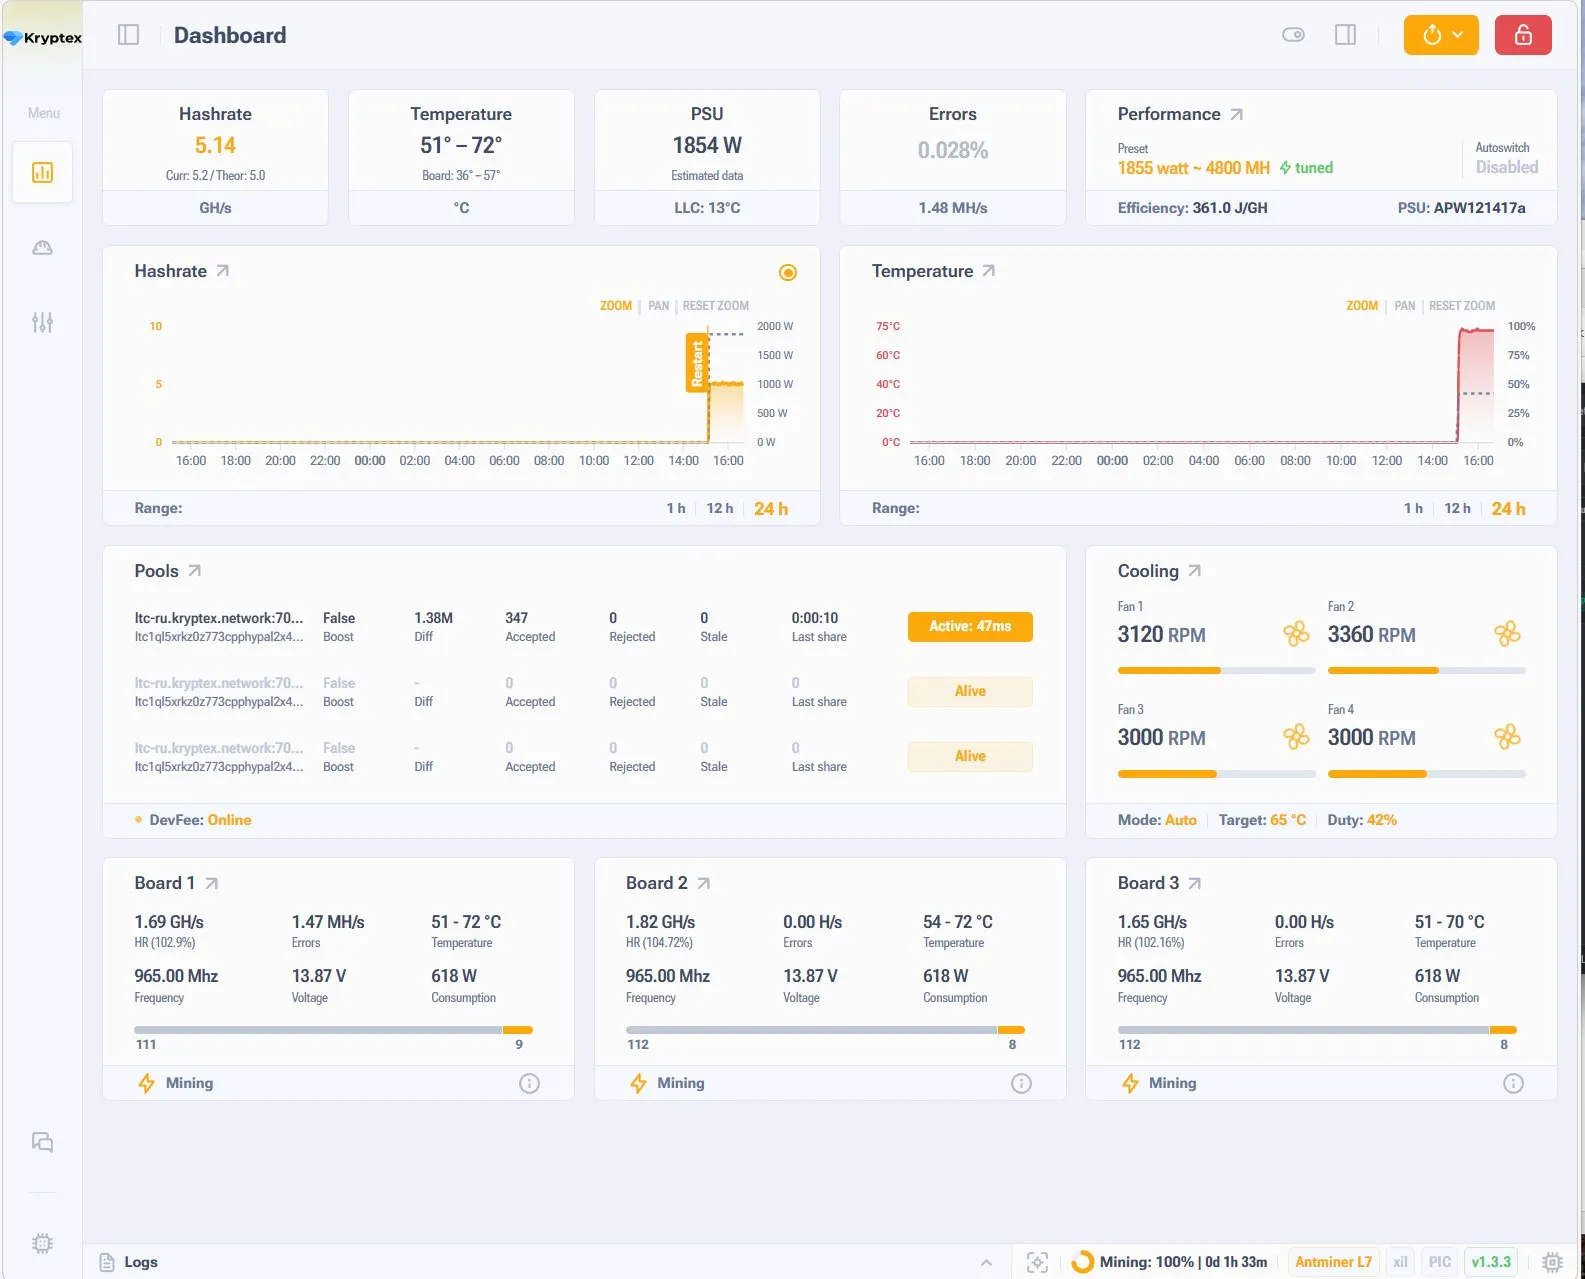Click Board 1 Mining lightning icon
Screen dimensions: 1585x1279
tap(146, 1083)
